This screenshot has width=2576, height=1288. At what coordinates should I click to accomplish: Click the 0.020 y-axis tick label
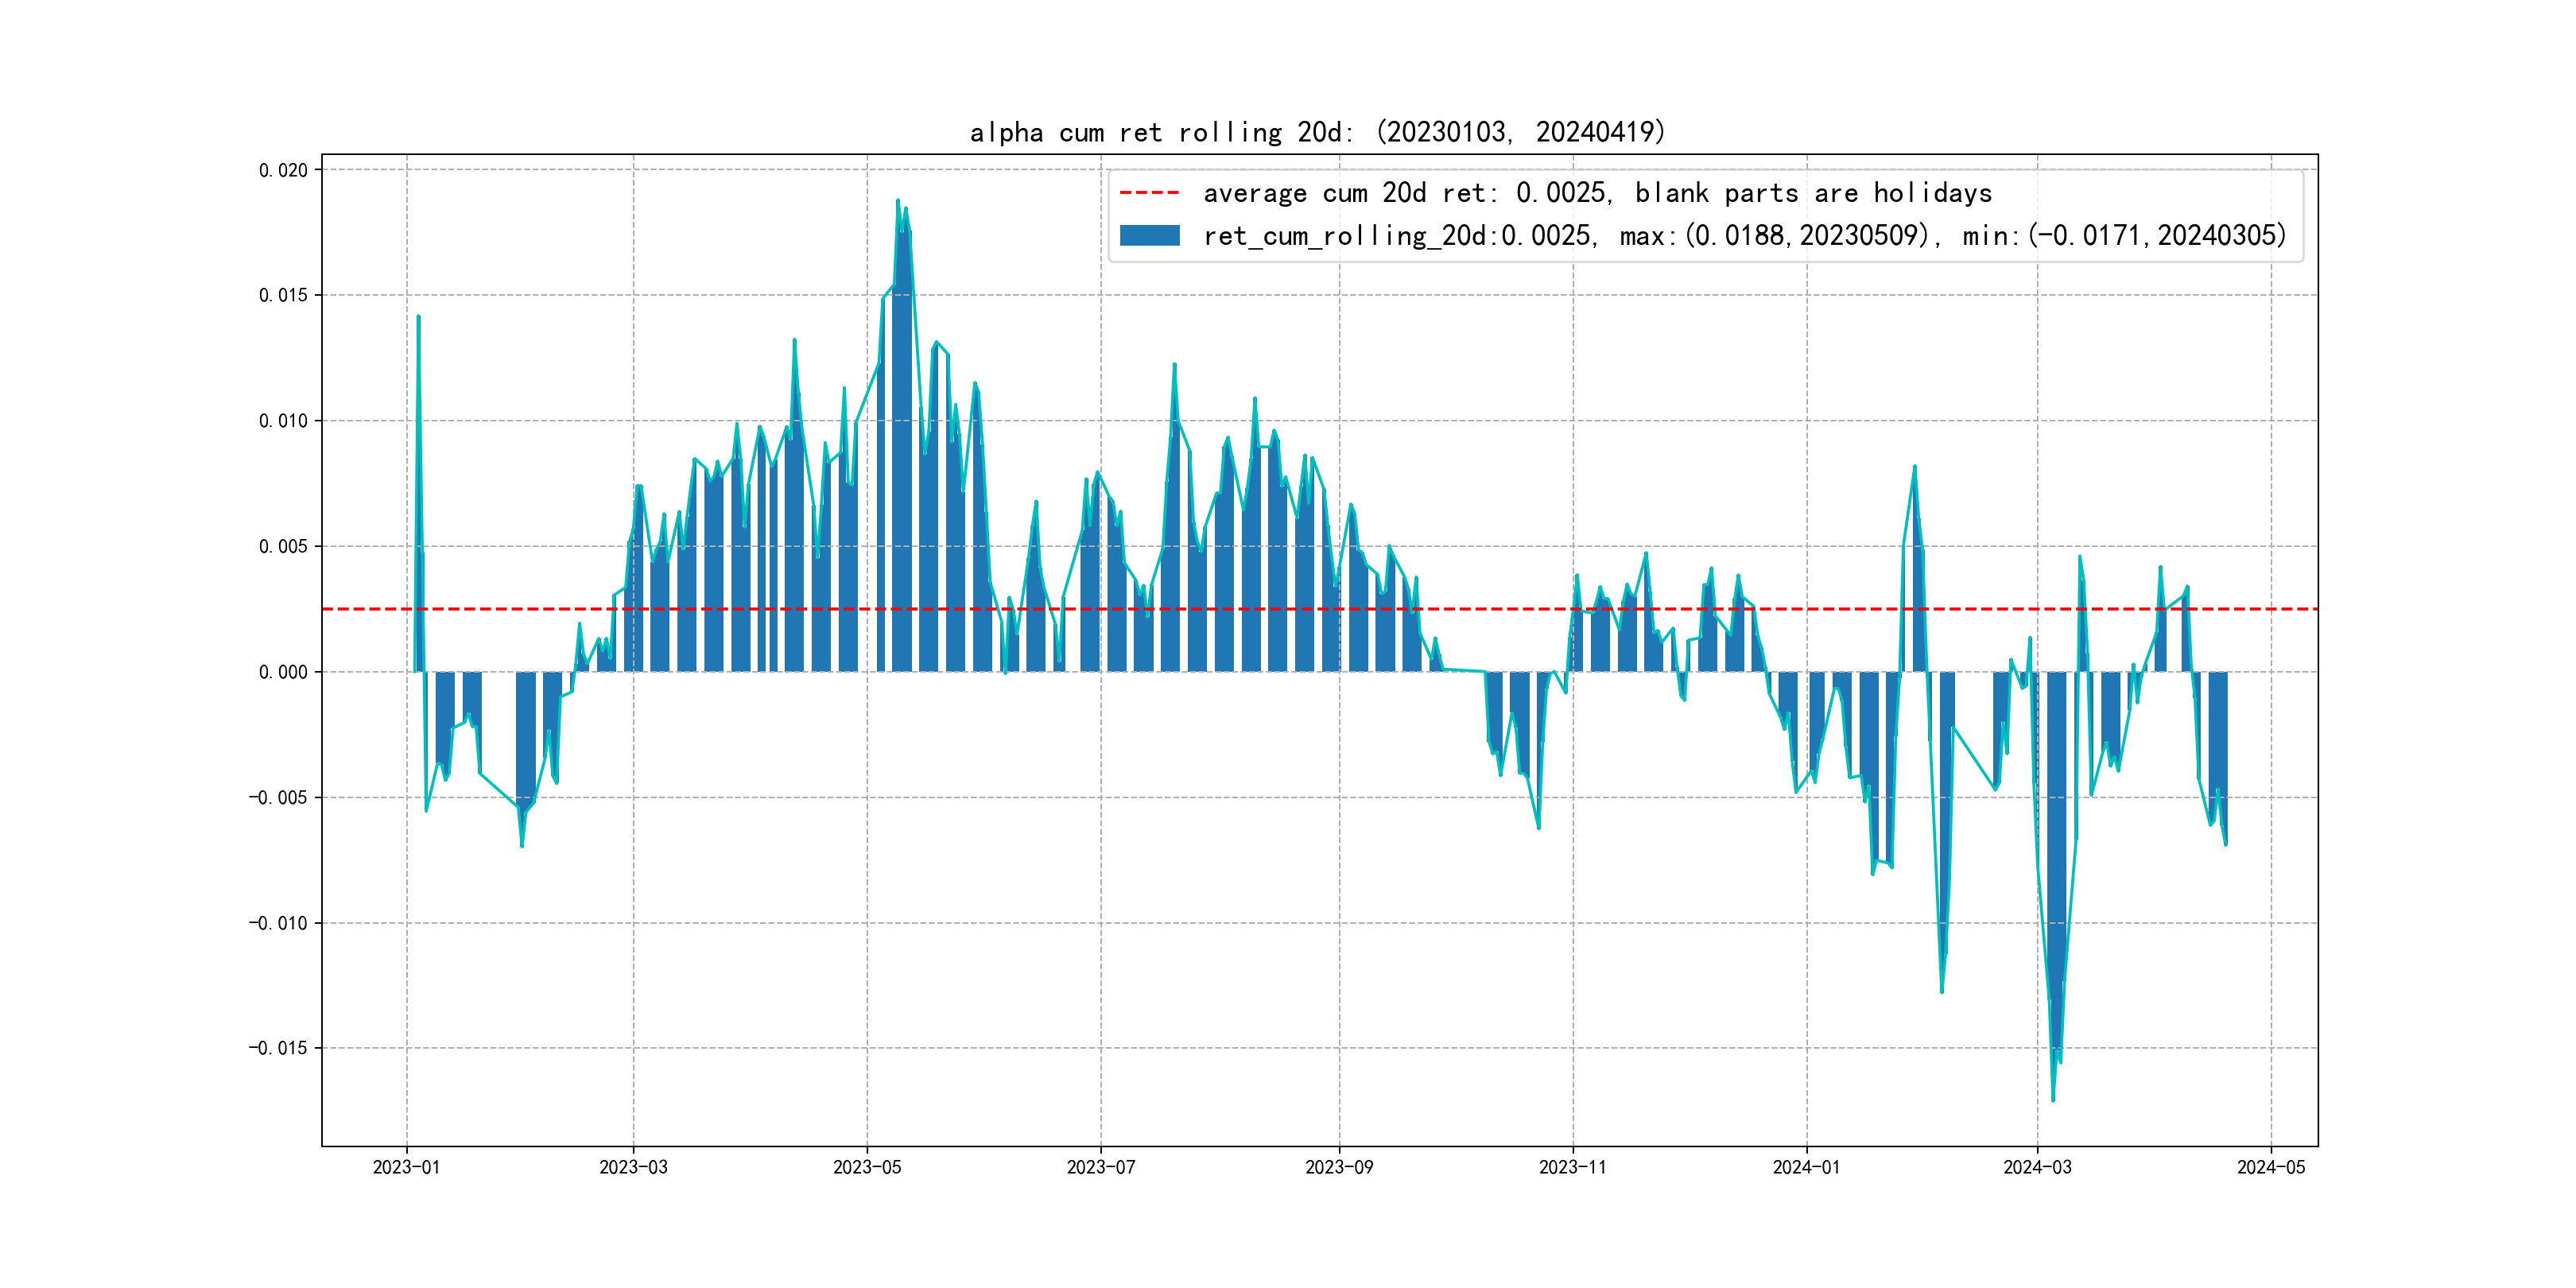(x=283, y=170)
